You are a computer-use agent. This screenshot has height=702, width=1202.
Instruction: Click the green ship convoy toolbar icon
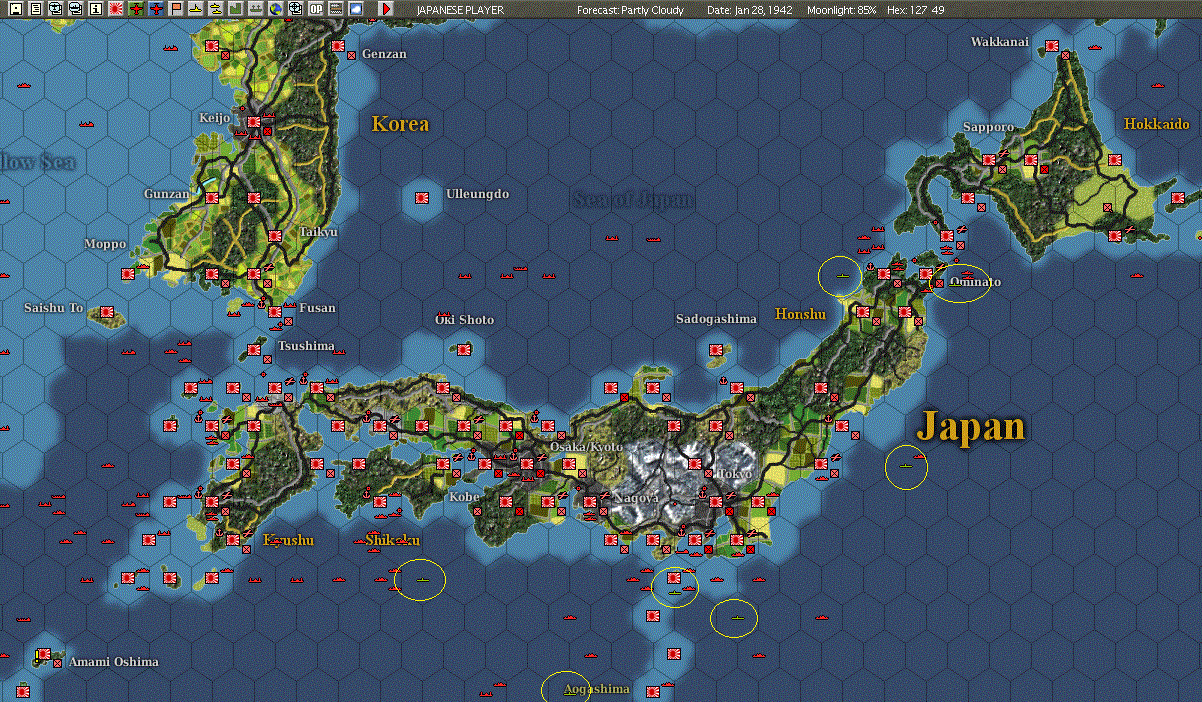pos(256,9)
